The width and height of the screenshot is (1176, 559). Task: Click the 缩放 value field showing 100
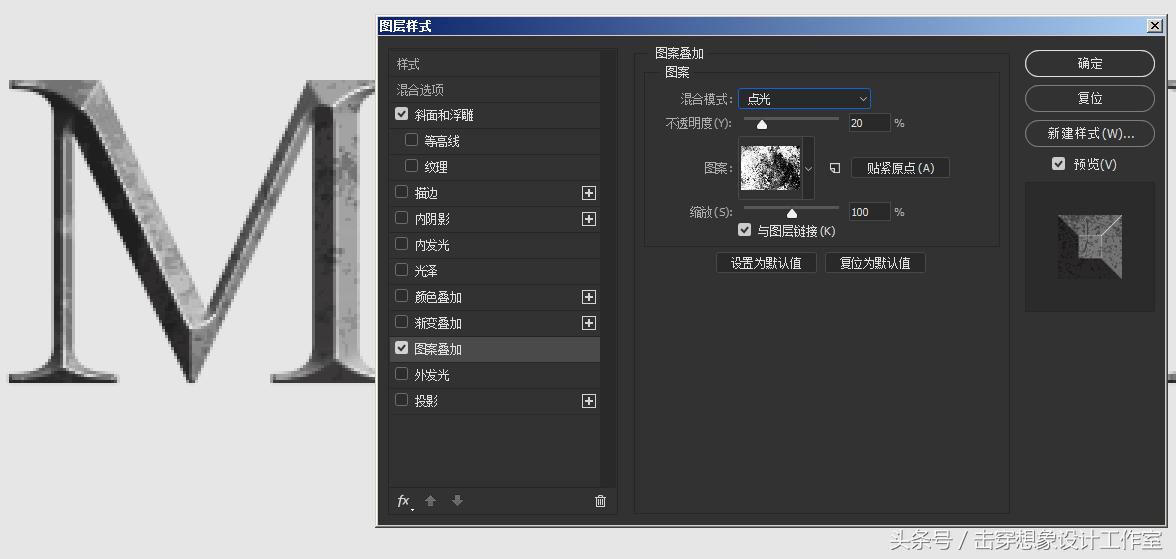[x=869, y=212]
